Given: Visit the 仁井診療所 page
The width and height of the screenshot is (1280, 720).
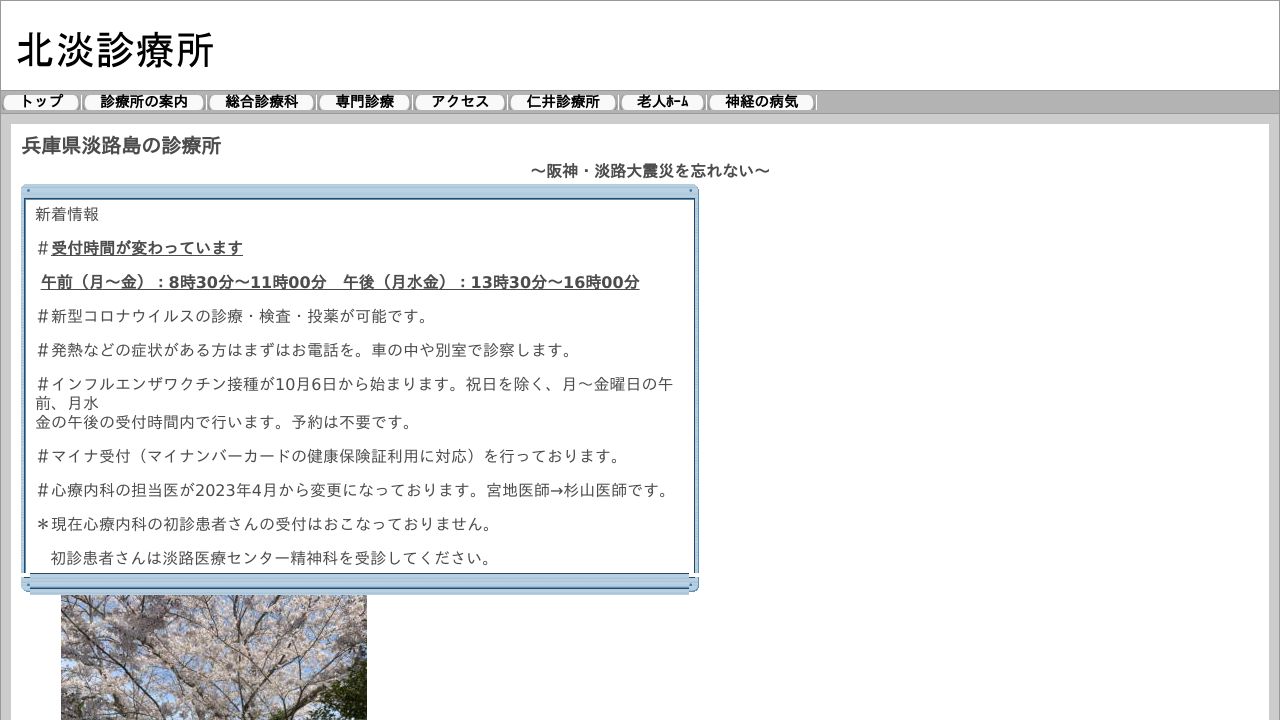Looking at the screenshot, I should pyautogui.click(x=562, y=101).
